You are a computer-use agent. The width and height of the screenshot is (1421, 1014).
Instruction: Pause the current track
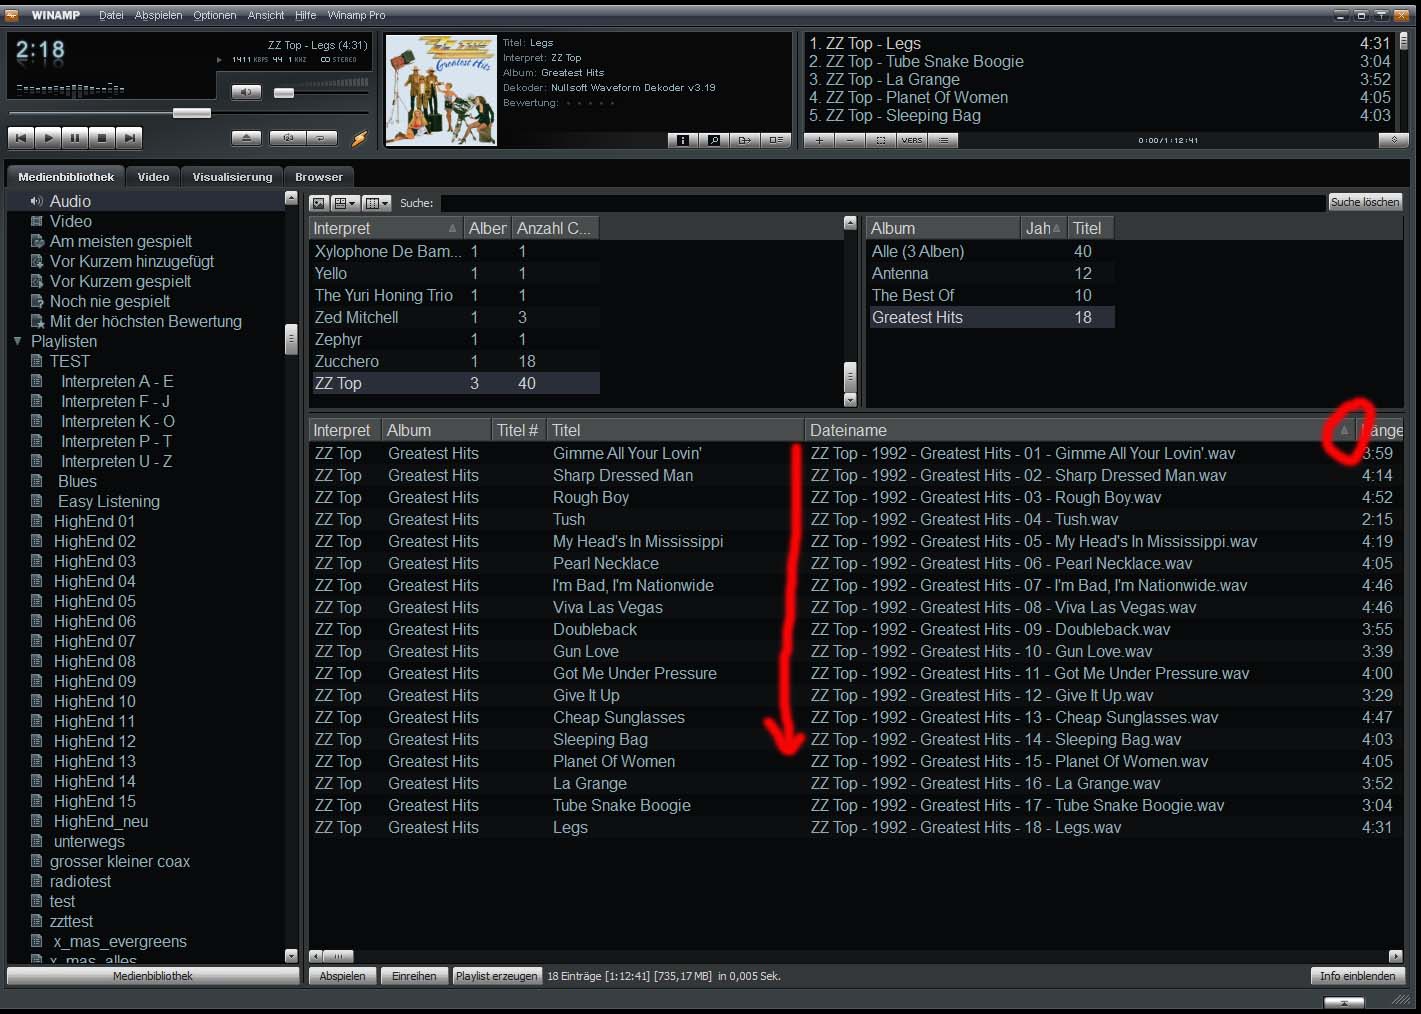point(75,138)
